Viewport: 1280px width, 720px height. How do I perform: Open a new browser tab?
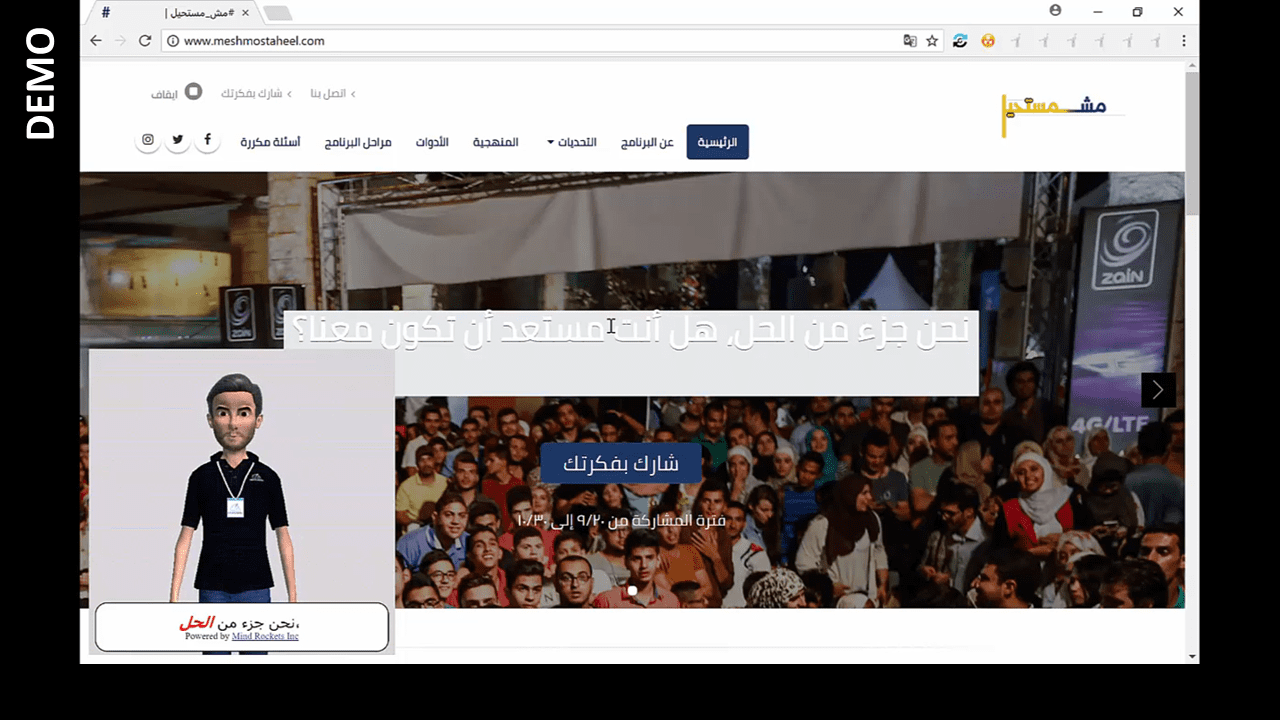tap(277, 13)
